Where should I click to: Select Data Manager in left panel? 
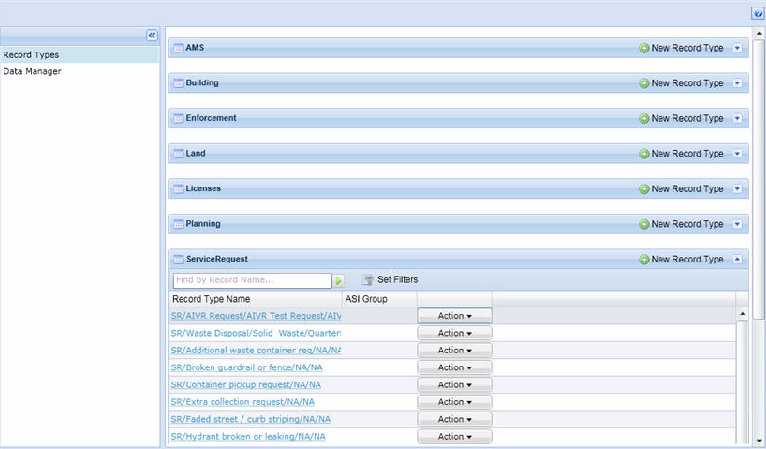[x=32, y=71]
